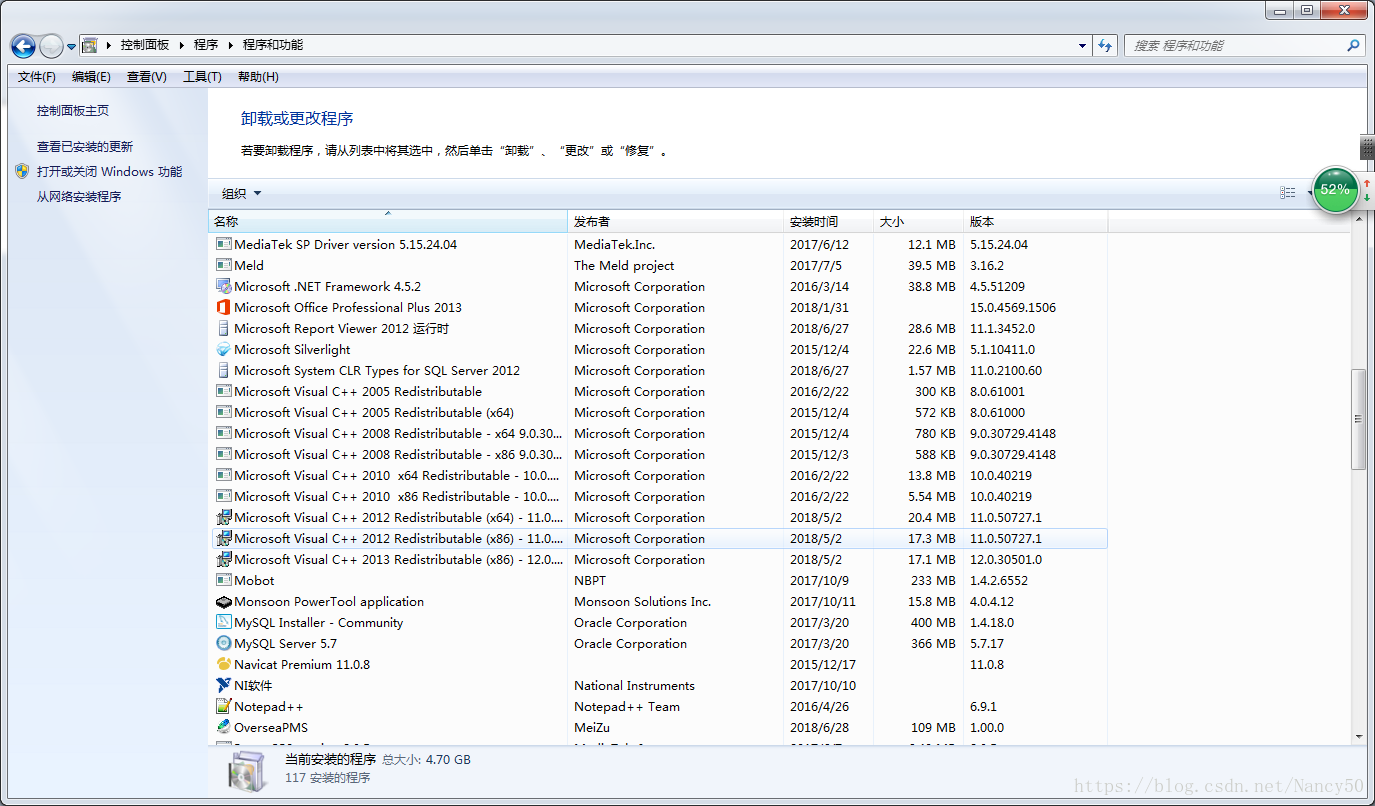Click the refresh button beside address bar

tap(1105, 45)
